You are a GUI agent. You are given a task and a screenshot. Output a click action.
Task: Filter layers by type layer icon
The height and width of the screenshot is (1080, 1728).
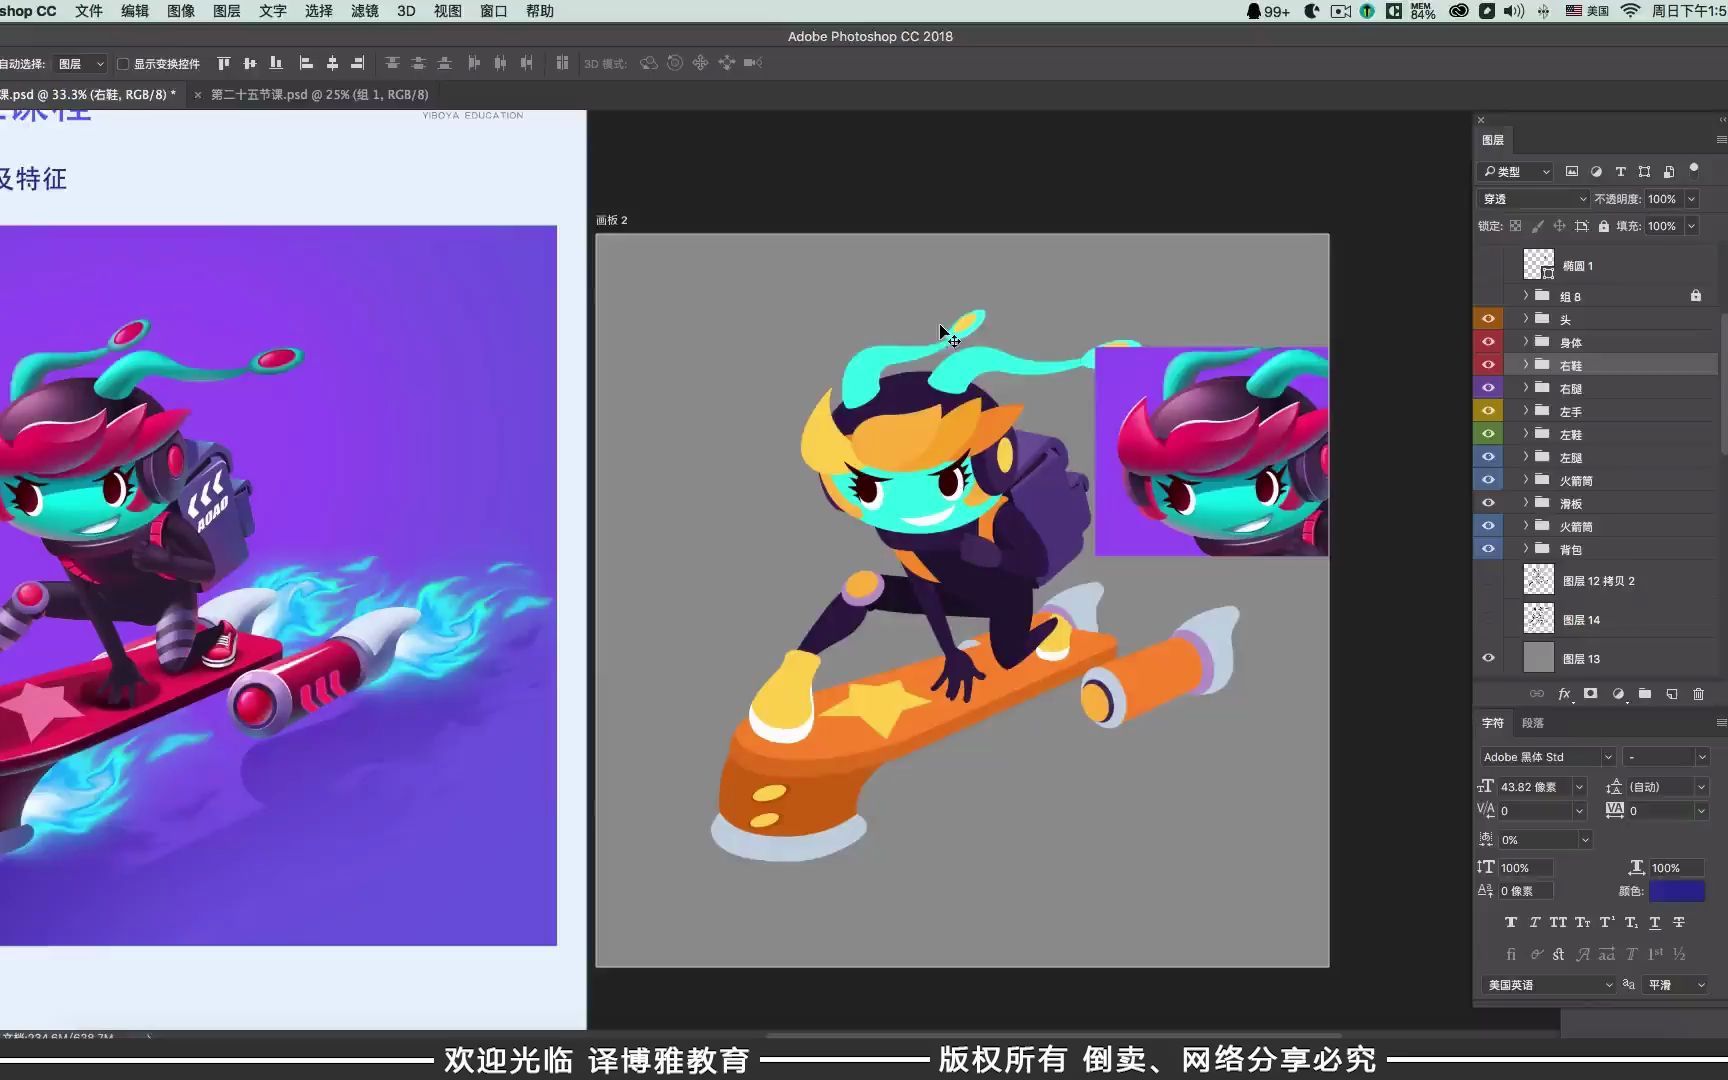1620,171
